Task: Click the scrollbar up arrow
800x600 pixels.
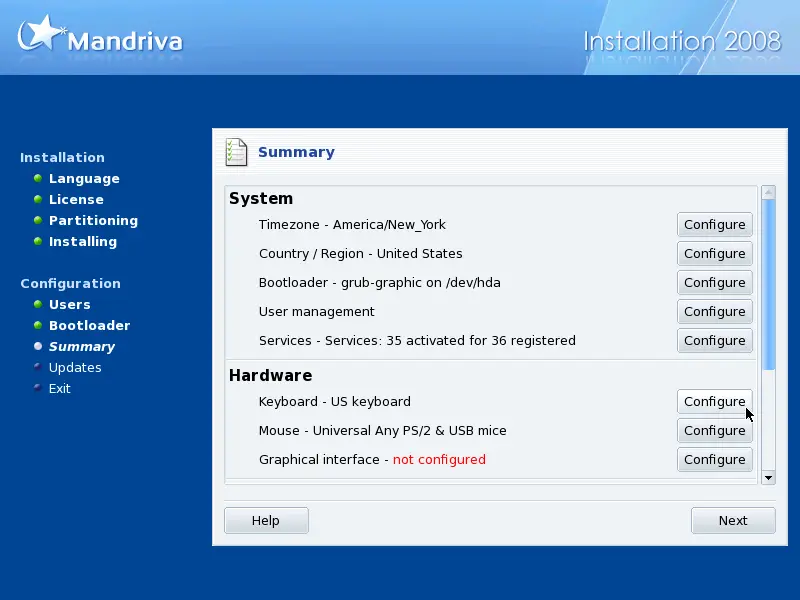Action: 768,192
